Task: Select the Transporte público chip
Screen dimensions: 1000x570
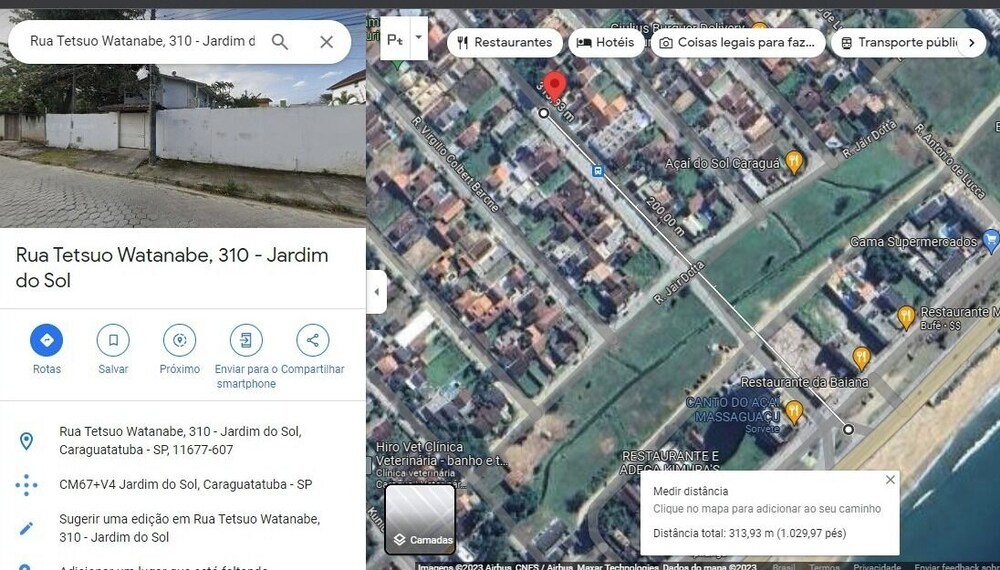Action: click(x=901, y=43)
